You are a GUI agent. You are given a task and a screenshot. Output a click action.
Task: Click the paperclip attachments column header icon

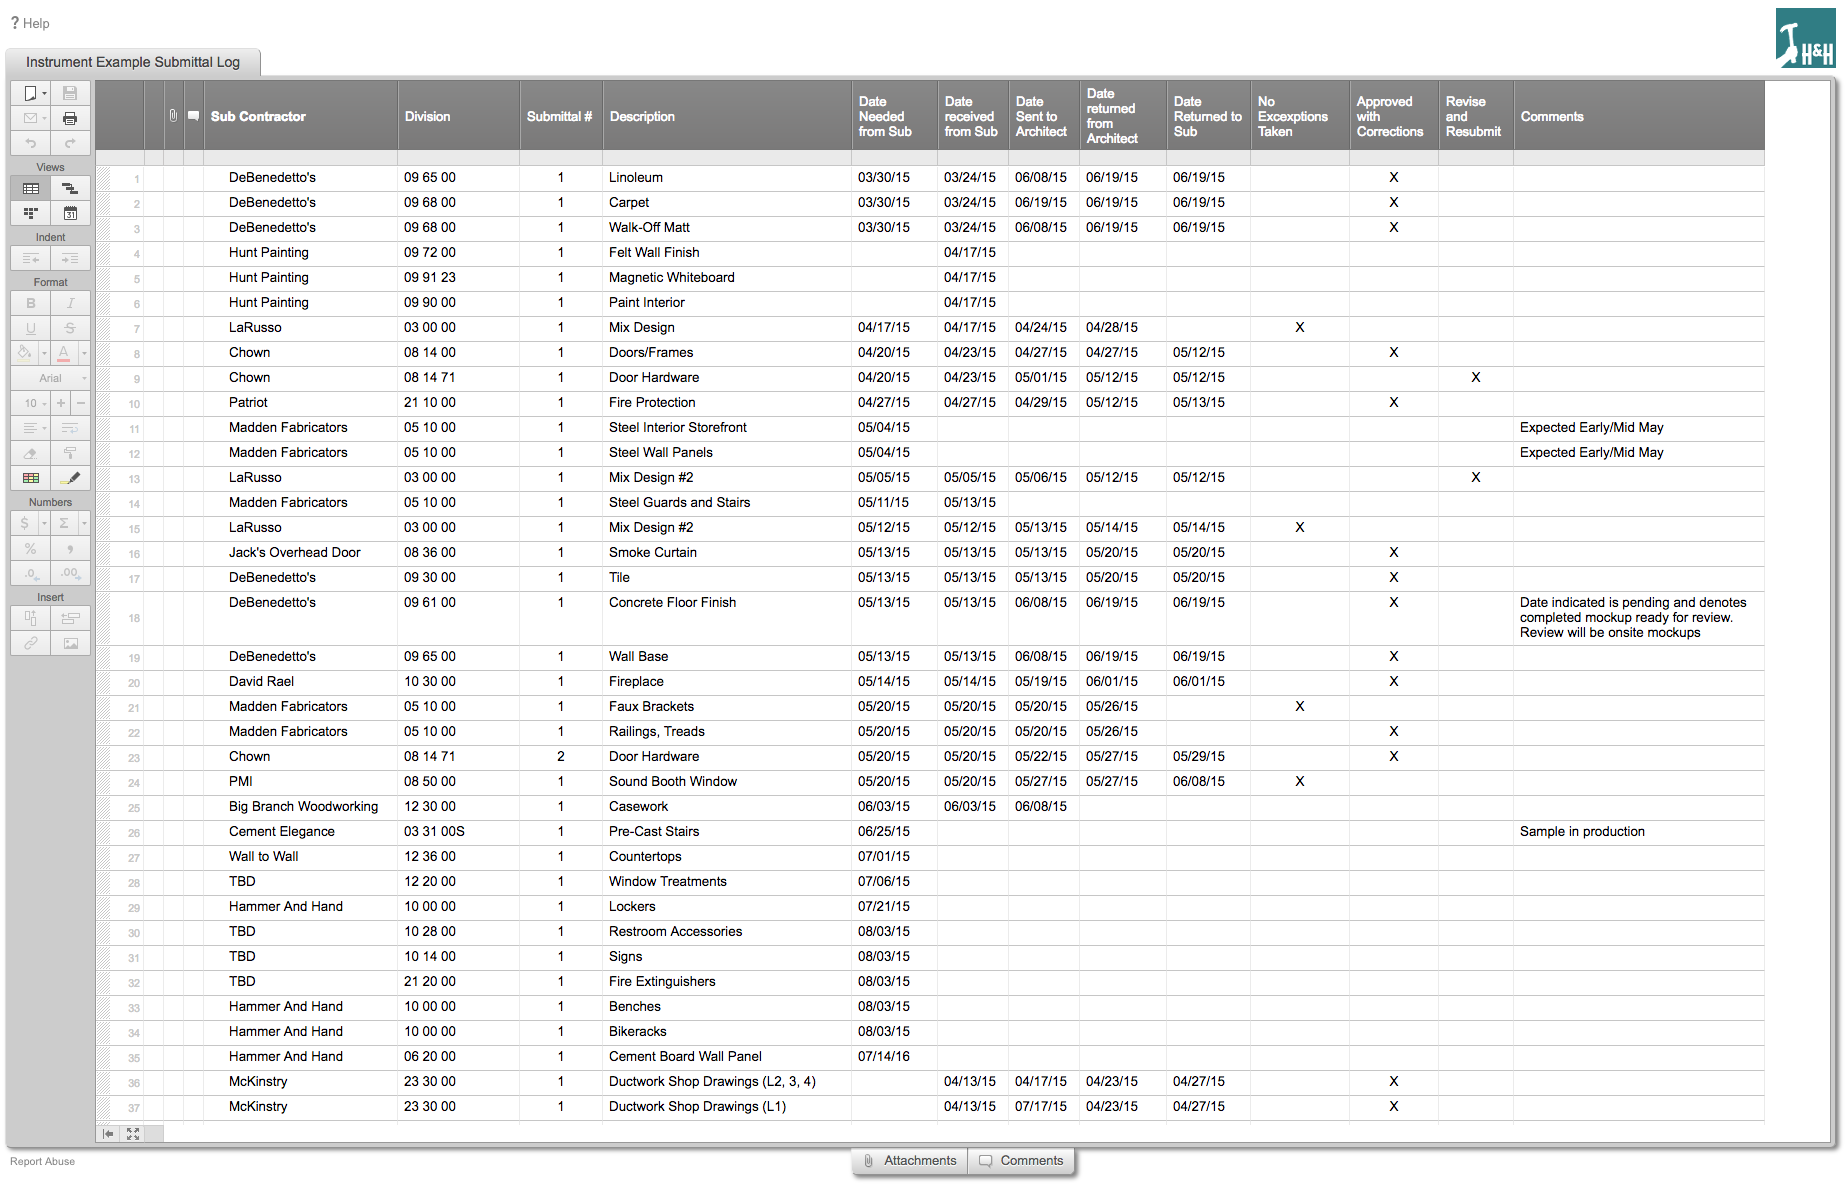click(173, 116)
